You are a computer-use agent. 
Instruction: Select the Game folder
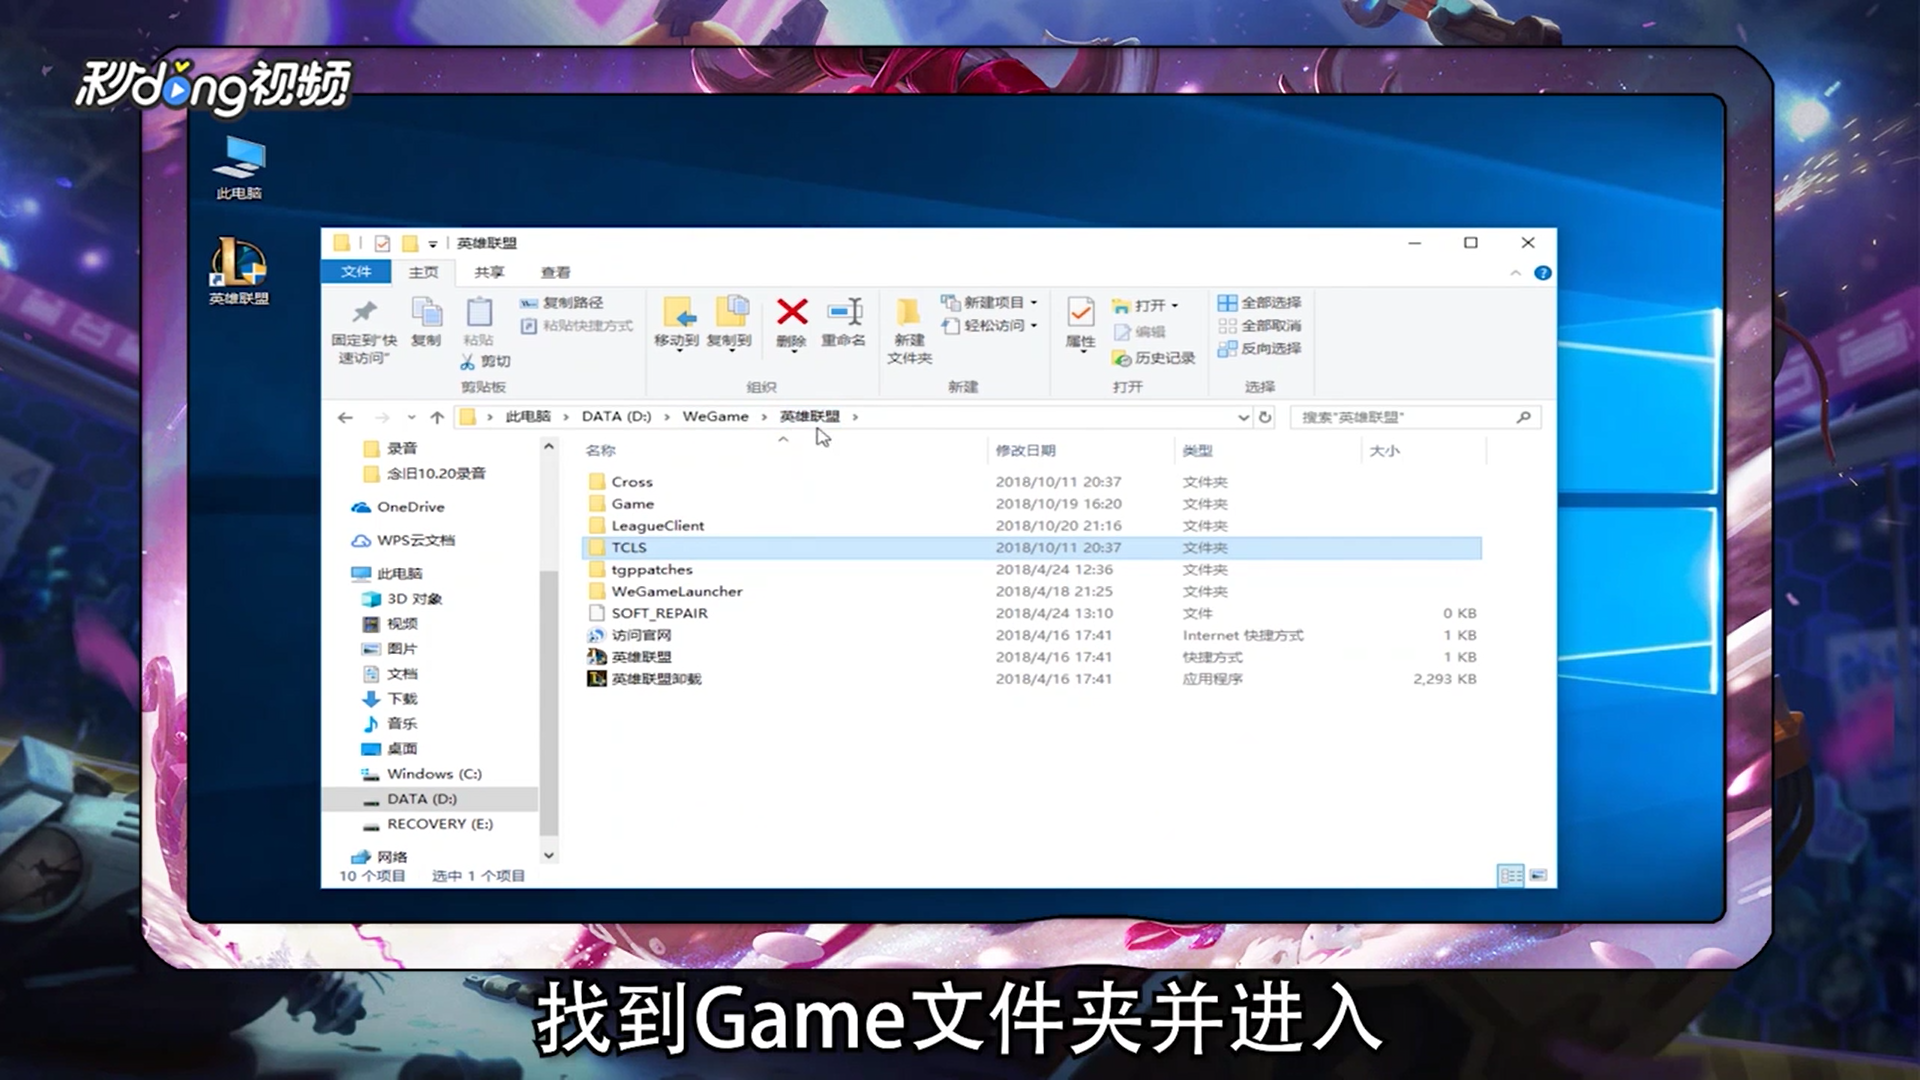[x=1031, y=504]
